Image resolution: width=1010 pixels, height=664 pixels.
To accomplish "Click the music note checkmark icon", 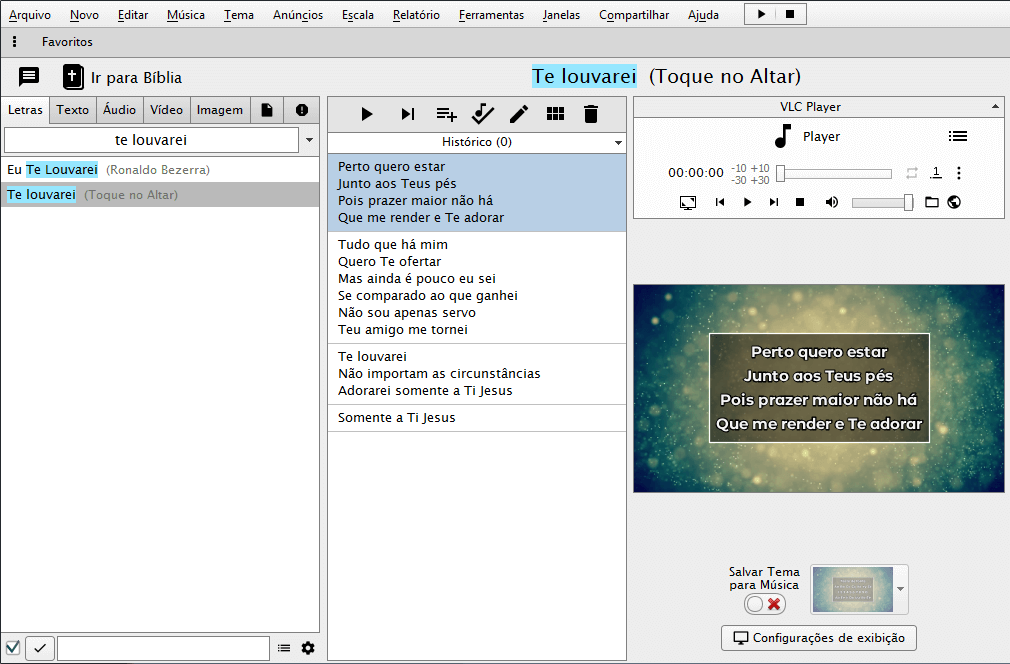I will pyautogui.click(x=483, y=114).
